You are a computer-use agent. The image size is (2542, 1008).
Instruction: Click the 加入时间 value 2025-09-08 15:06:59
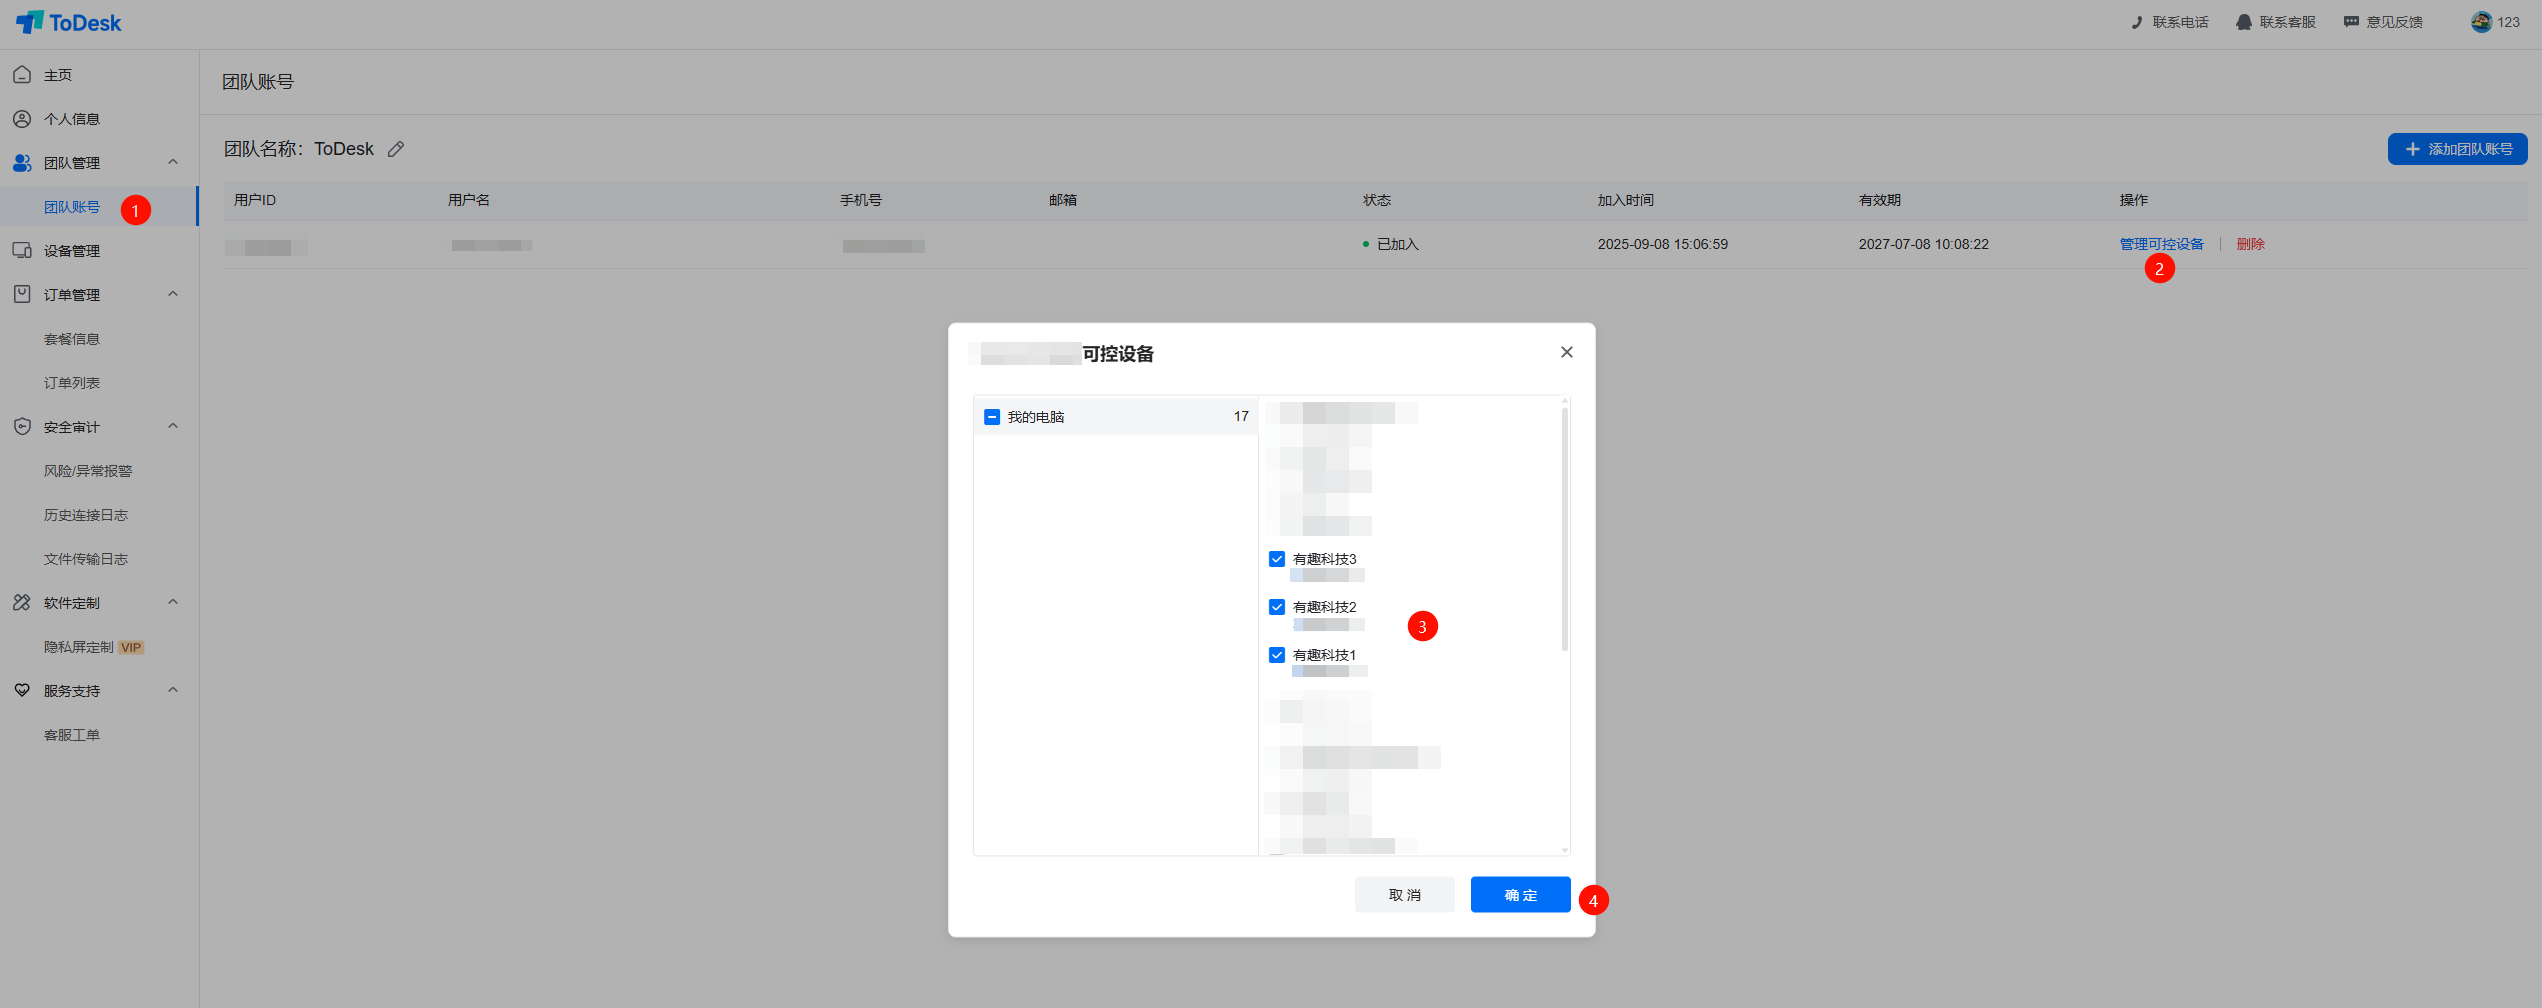[x=1662, y=244]
